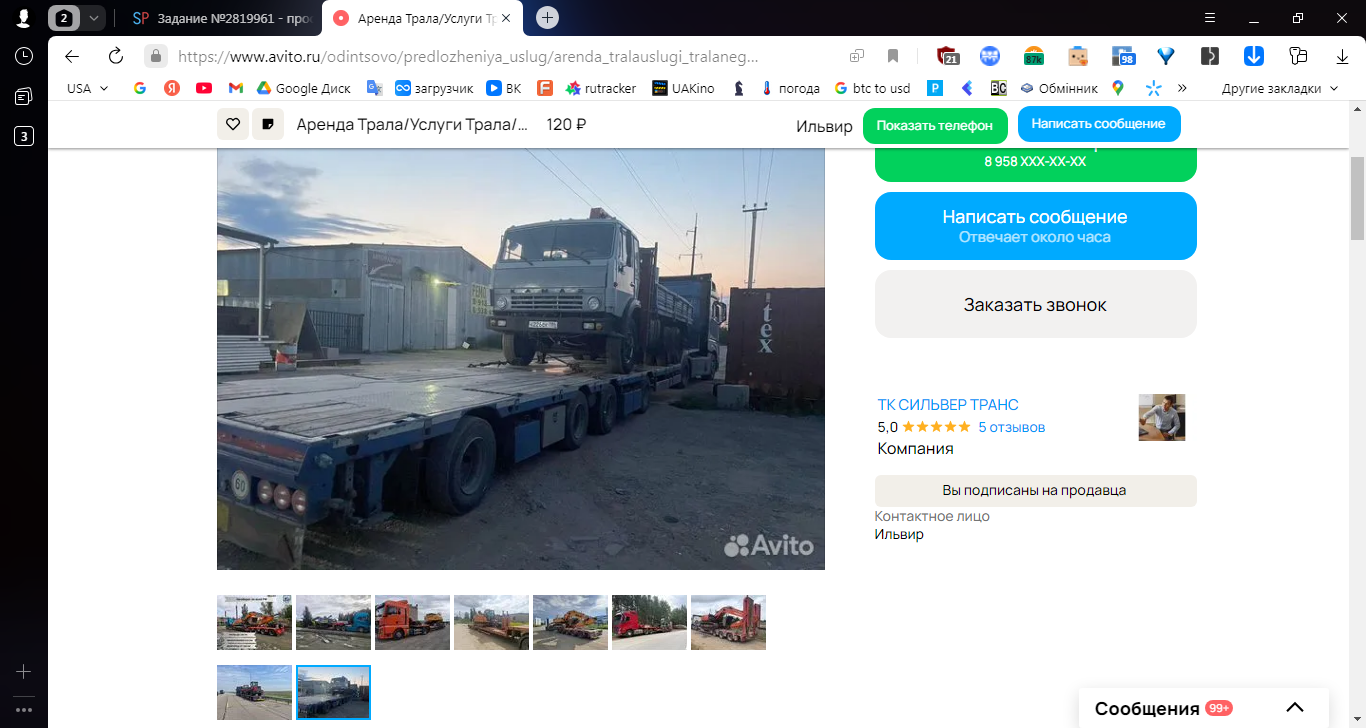Switch to the Задание №2819961 tab
1366x728 pixels.
pos(223,18)
